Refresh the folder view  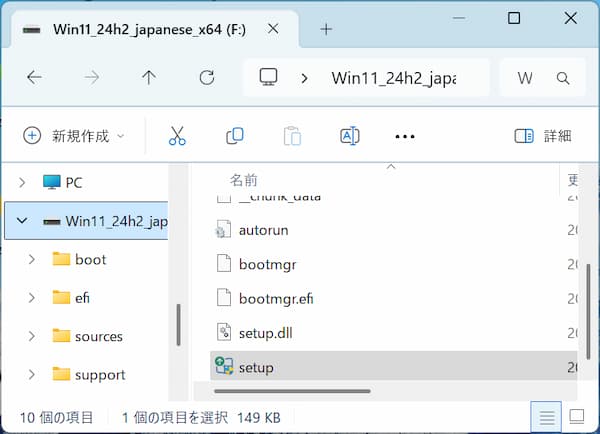207,78
